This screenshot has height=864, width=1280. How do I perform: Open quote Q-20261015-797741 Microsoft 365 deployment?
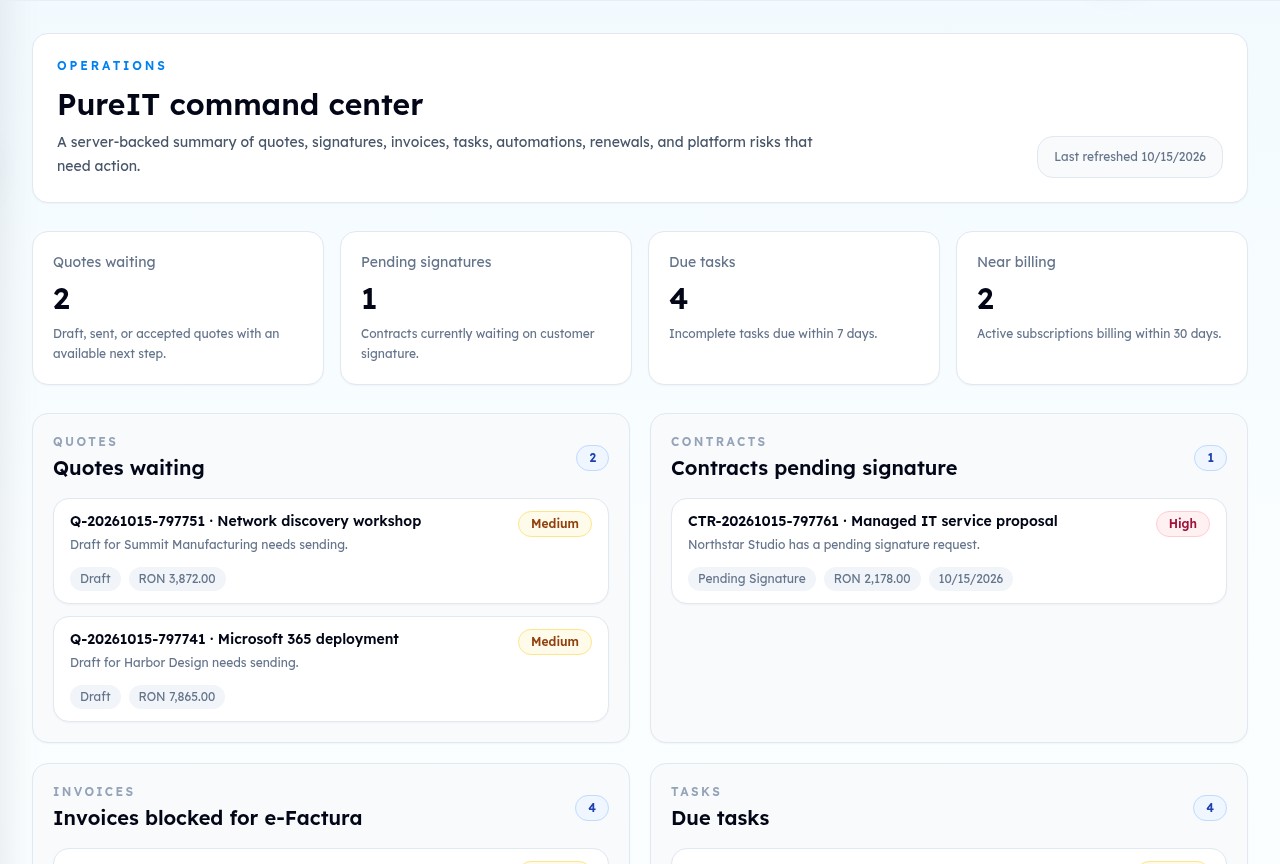coord(331,669)
